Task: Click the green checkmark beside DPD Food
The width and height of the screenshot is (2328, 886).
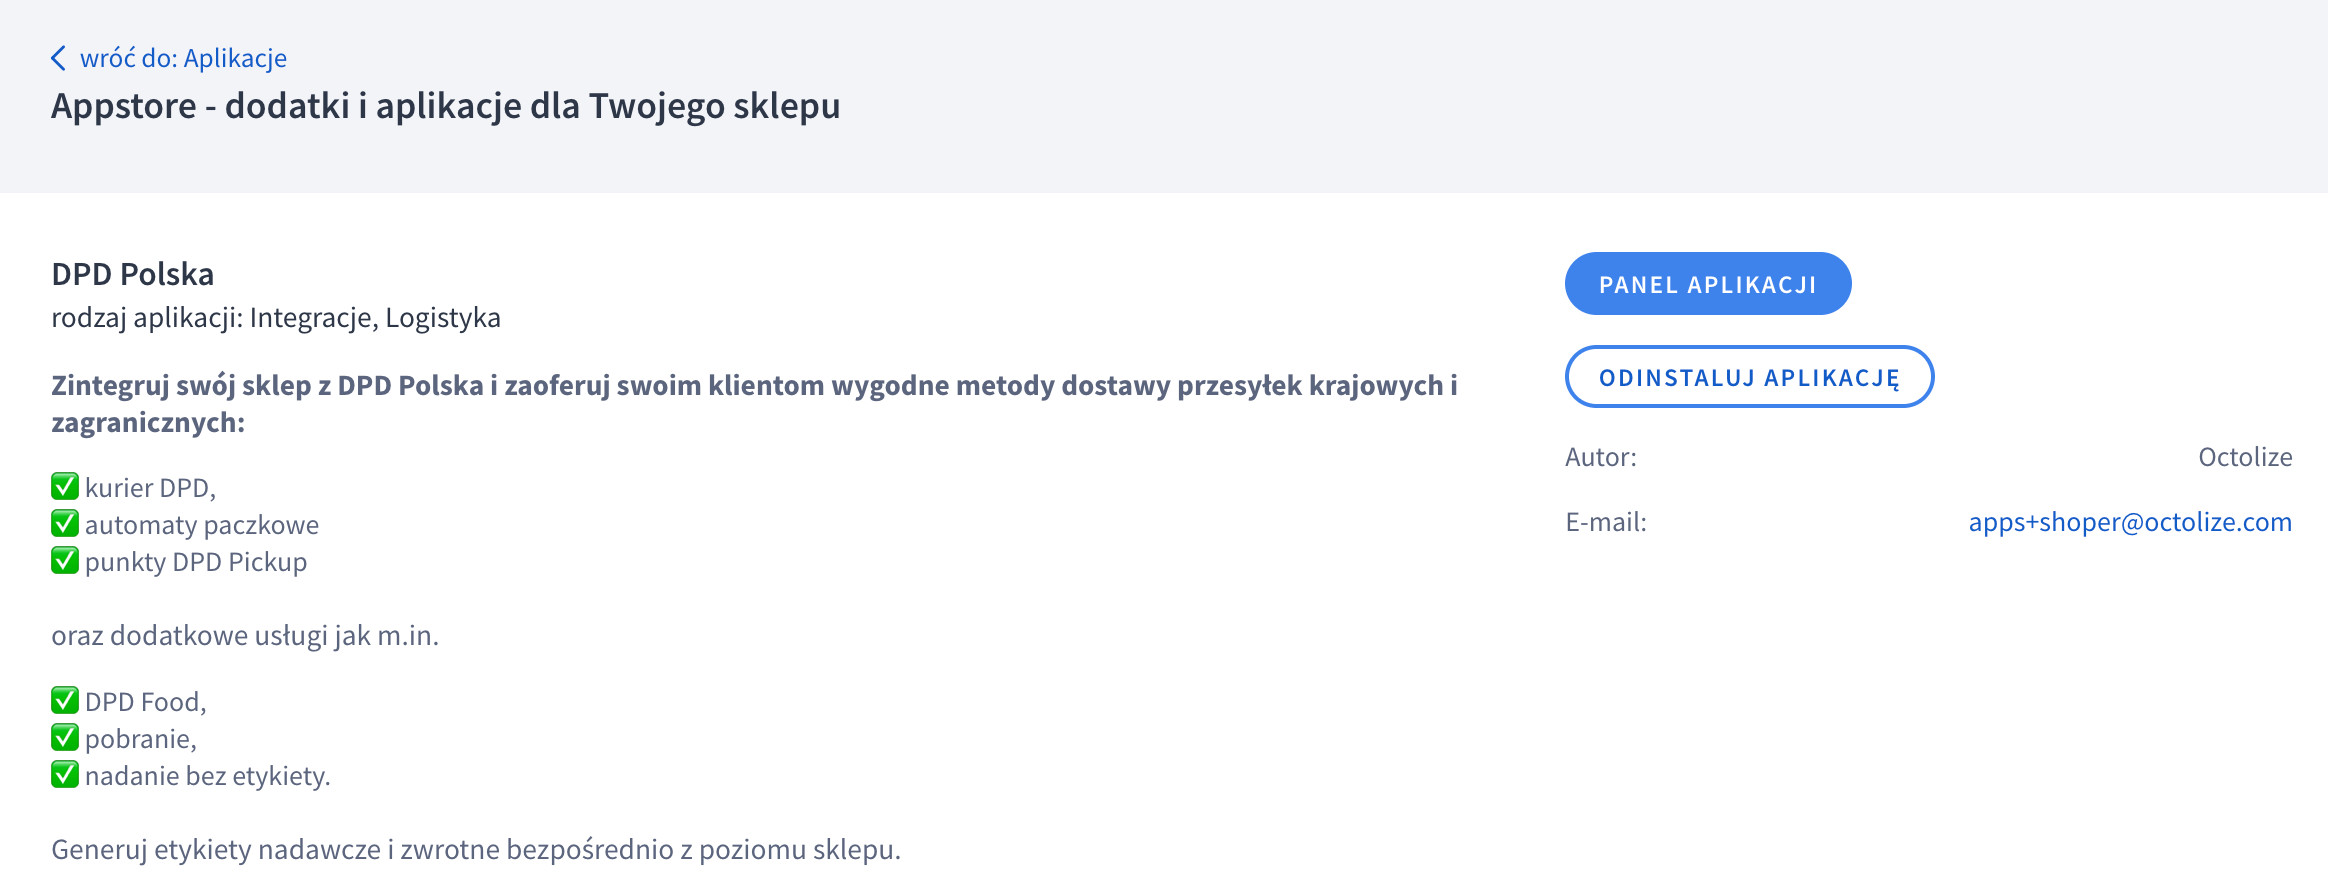Action: coord(63,700)
